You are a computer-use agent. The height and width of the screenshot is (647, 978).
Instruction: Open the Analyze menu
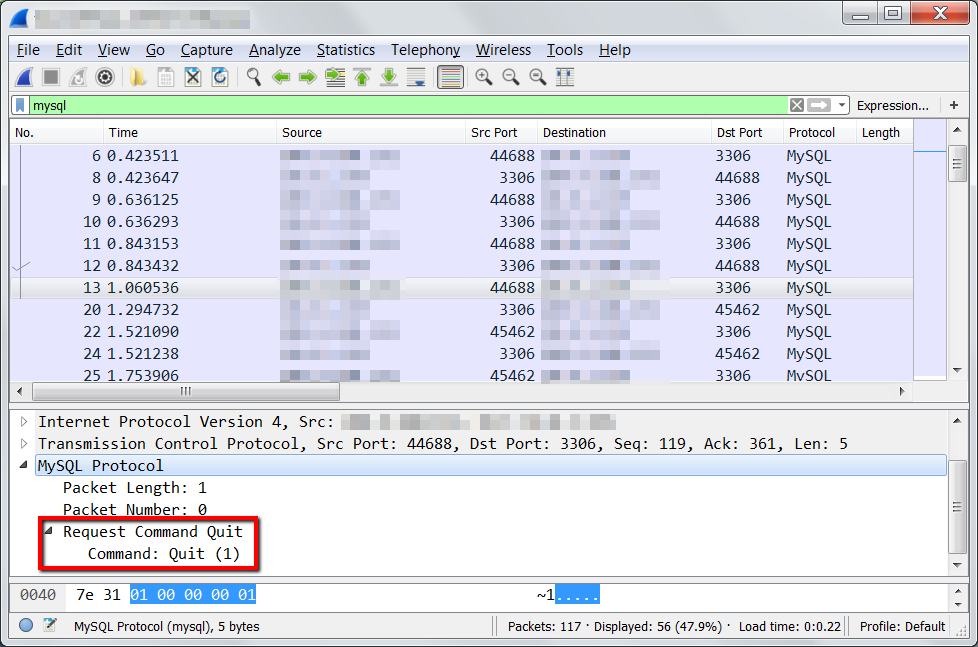(x=274, y=50)
